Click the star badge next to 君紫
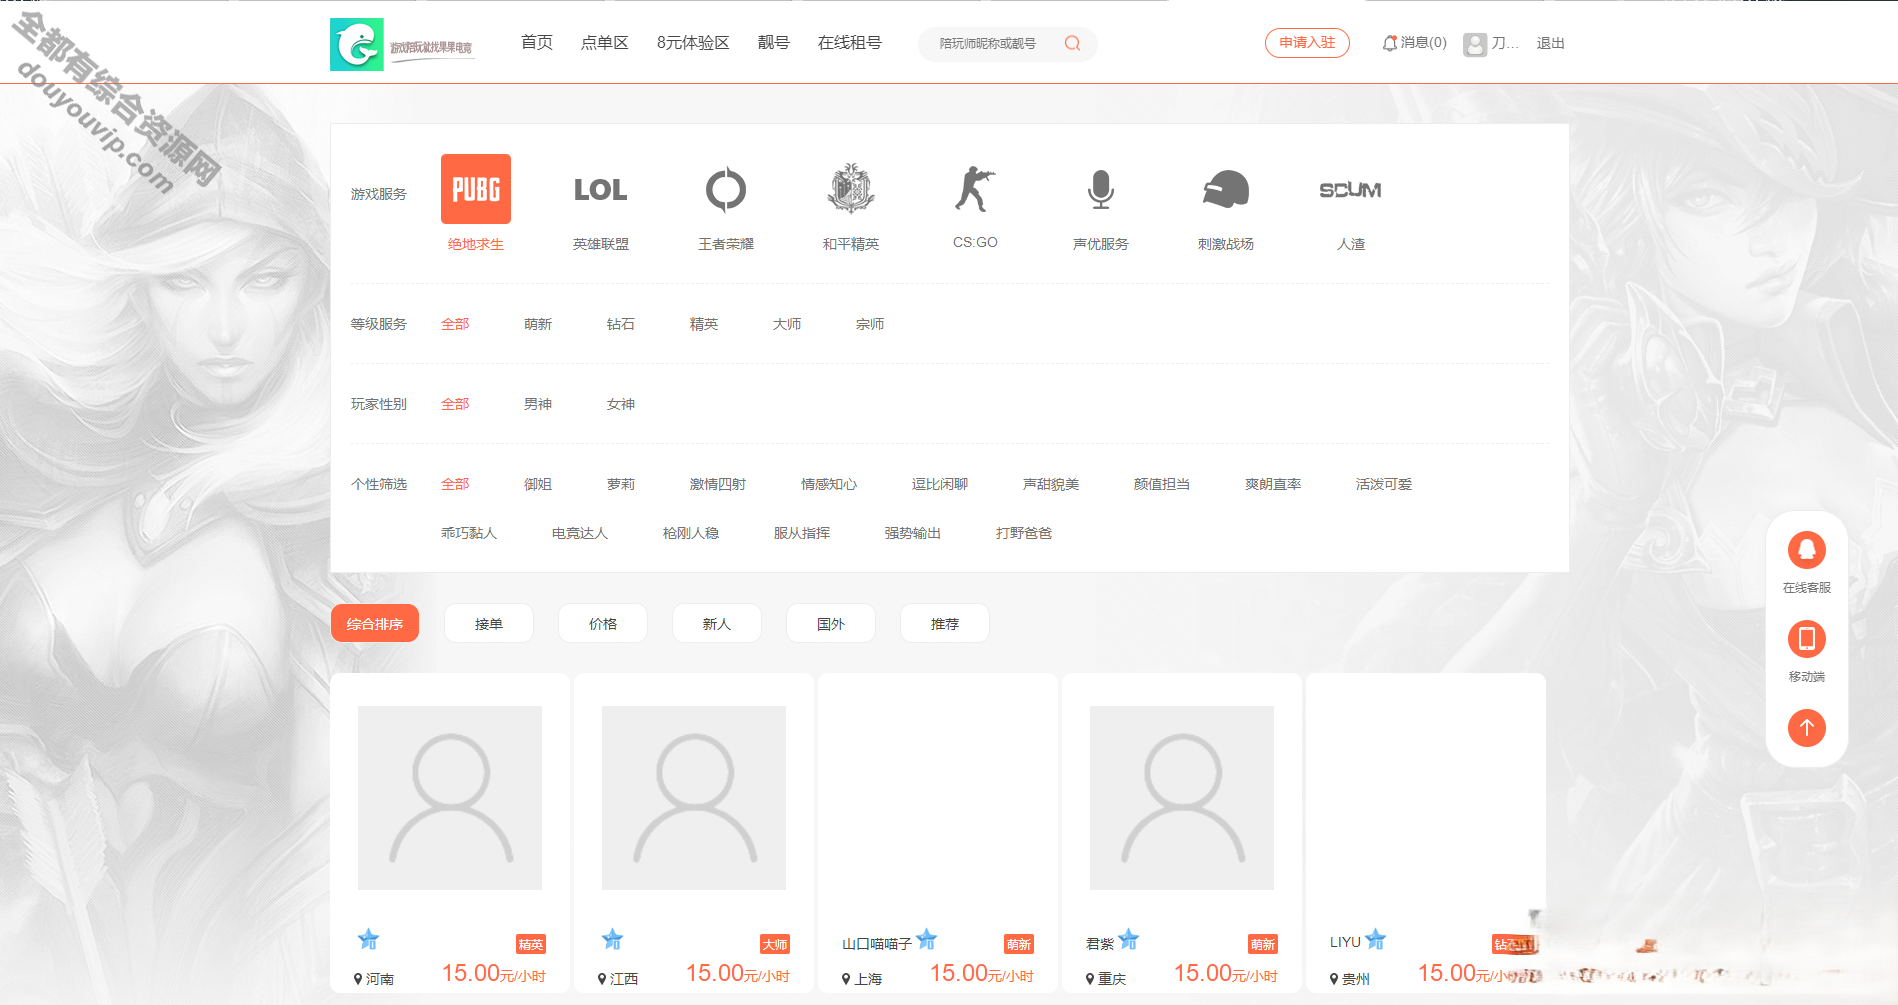The width and height of the screenshot is (1898, 1005). pos(1128,939)
